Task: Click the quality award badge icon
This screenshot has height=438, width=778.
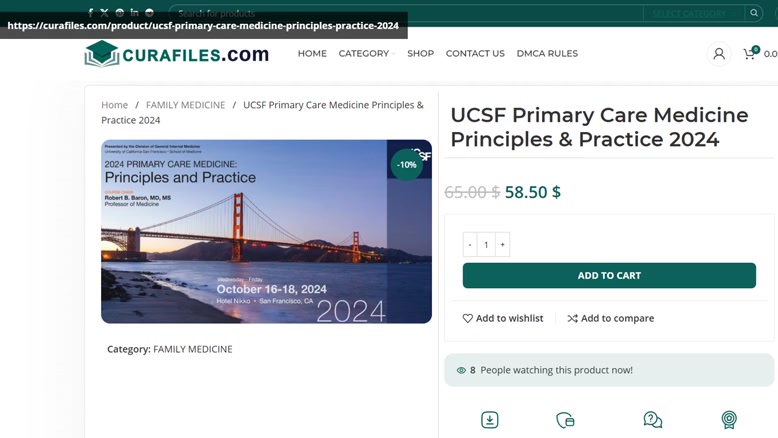Action: pyautogui.click(x=729, y=420)
